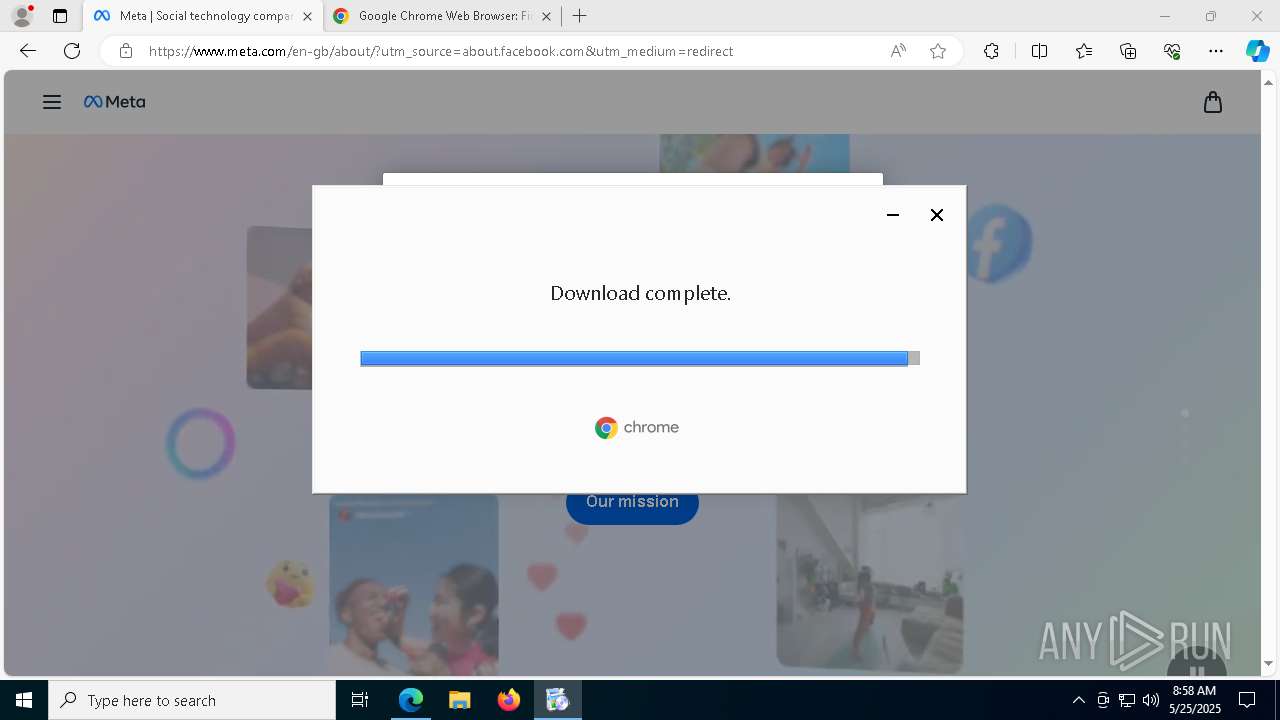Viewport: 1280px width, 720px height.
Task: Open the Edge profile icon
Action: [21, 16]
